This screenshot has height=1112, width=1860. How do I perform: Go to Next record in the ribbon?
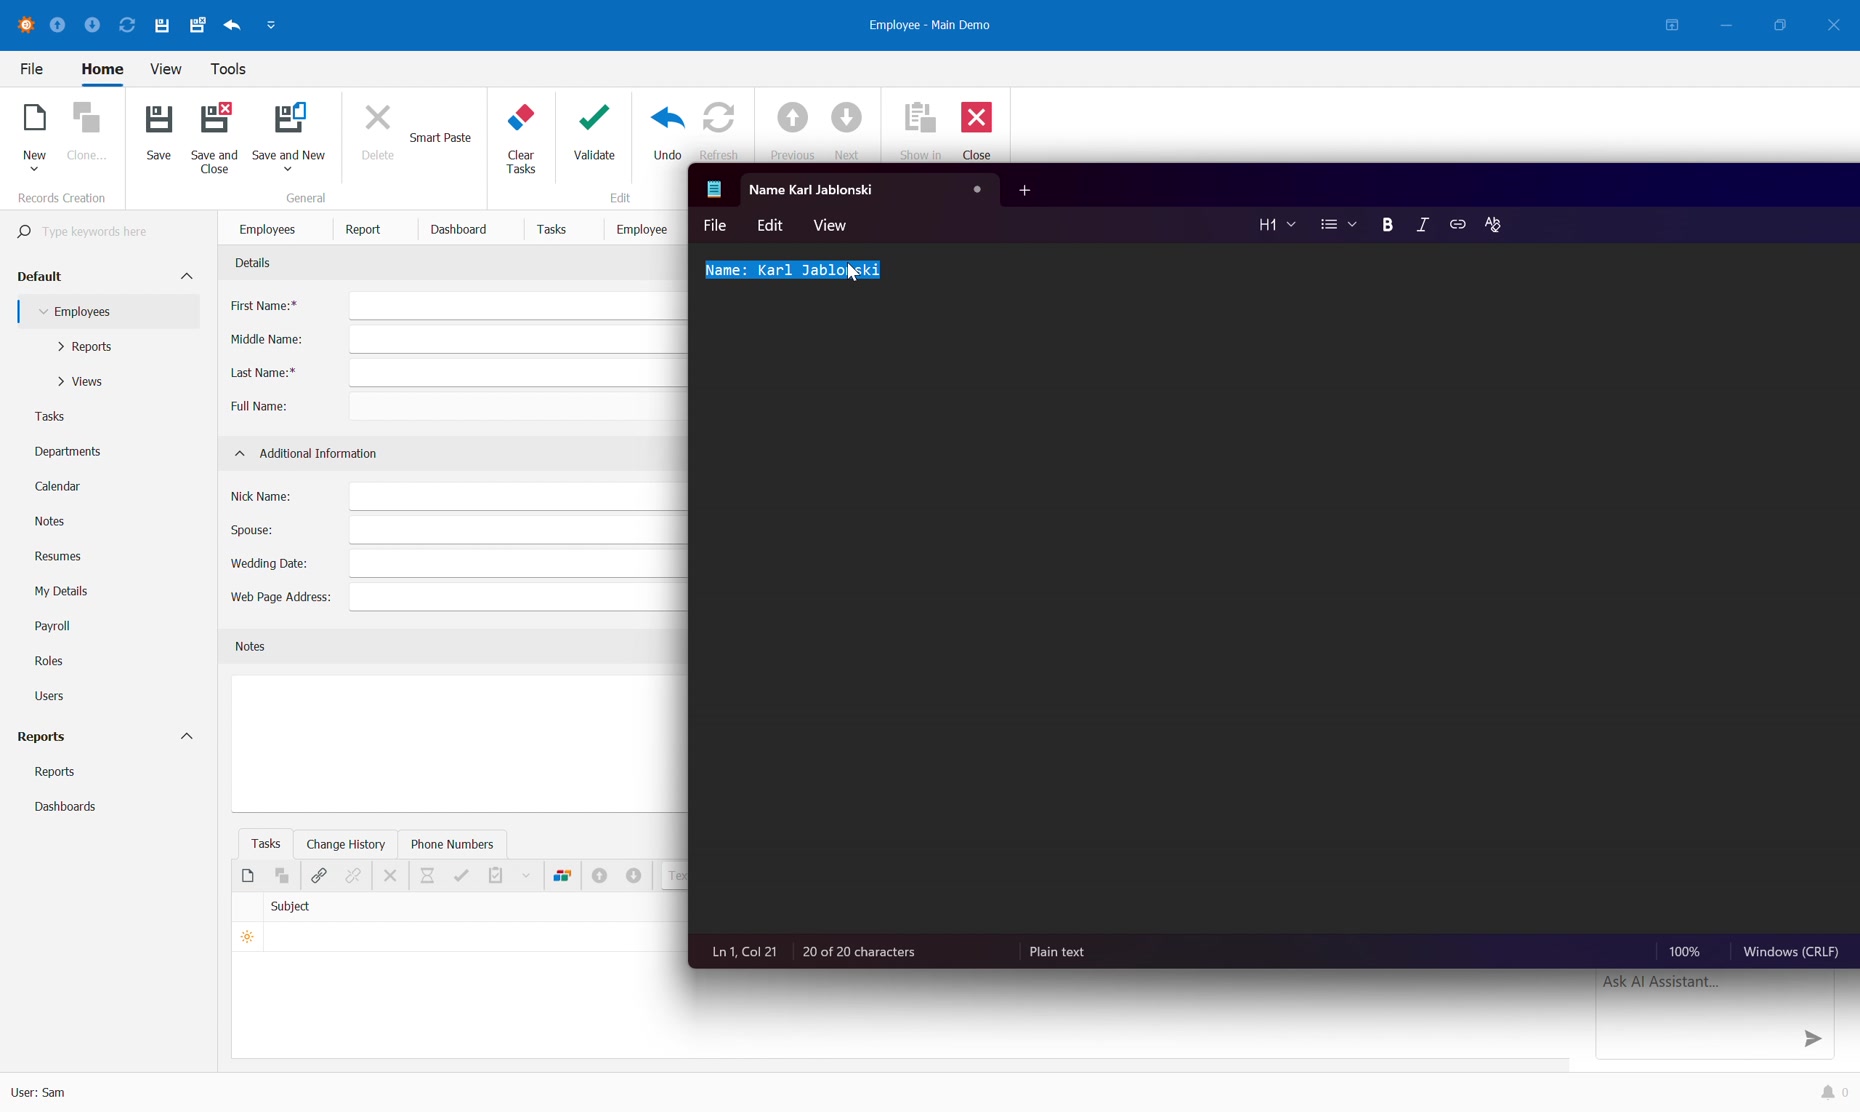point(847,131)
